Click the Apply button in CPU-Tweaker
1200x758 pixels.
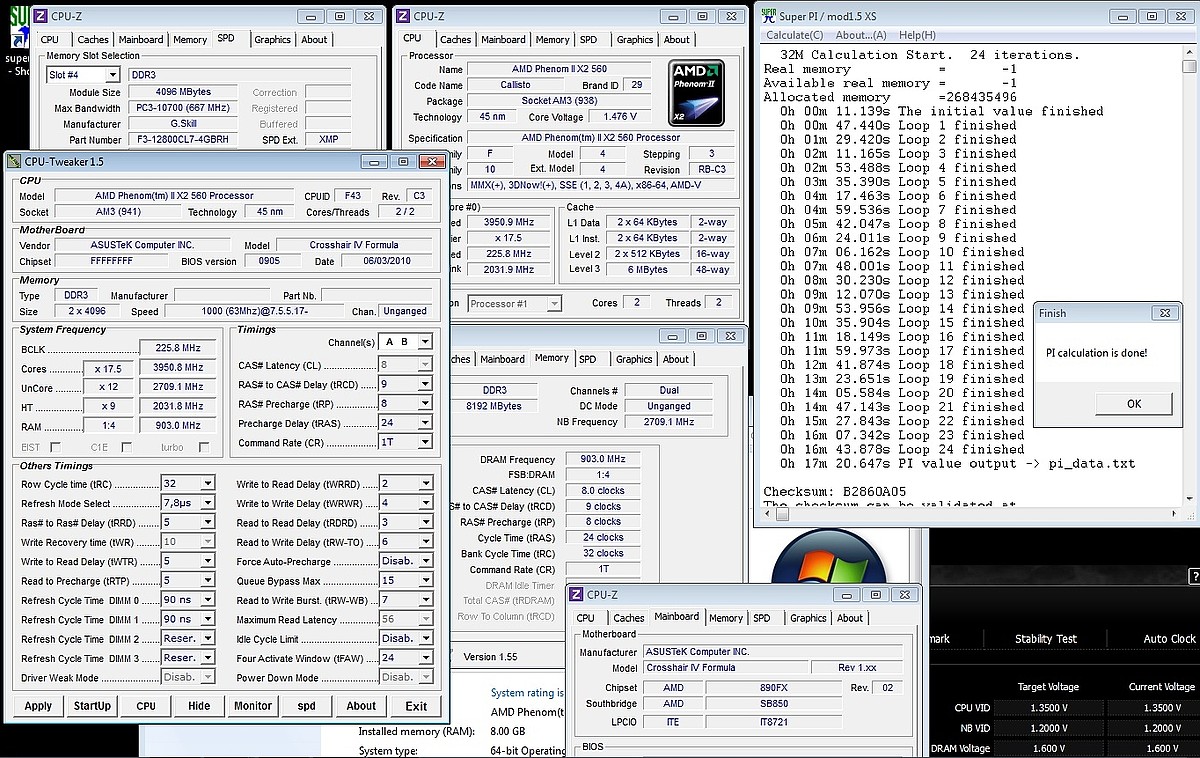pos(38,706)
